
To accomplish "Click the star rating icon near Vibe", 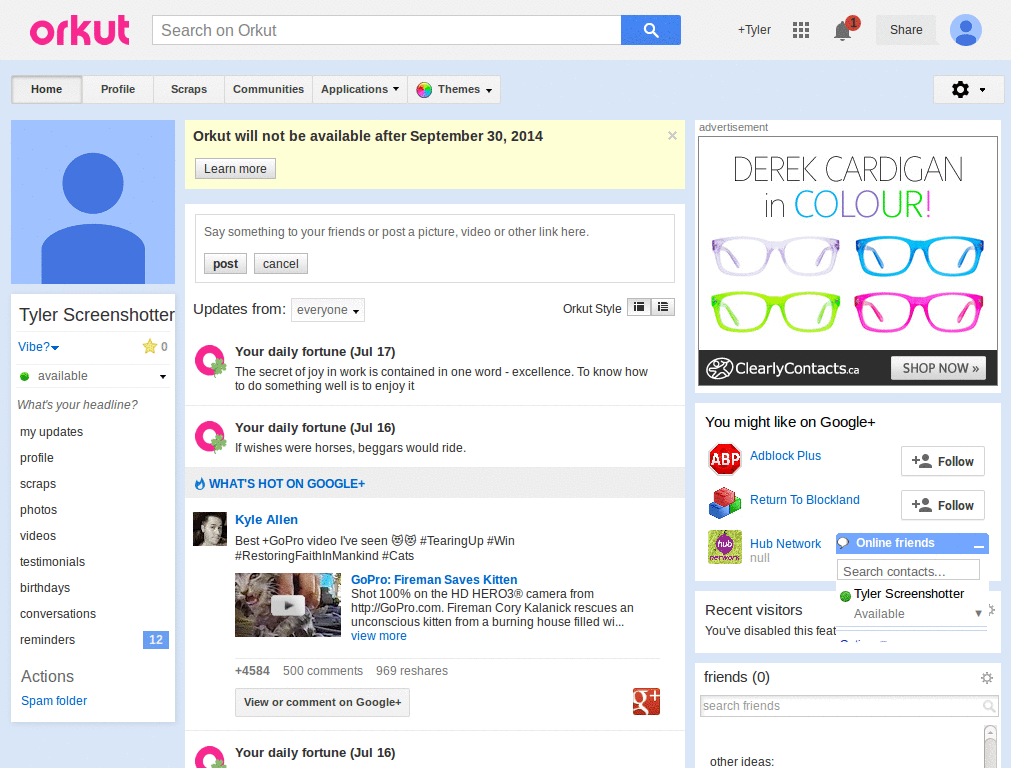I will [150, 347].
